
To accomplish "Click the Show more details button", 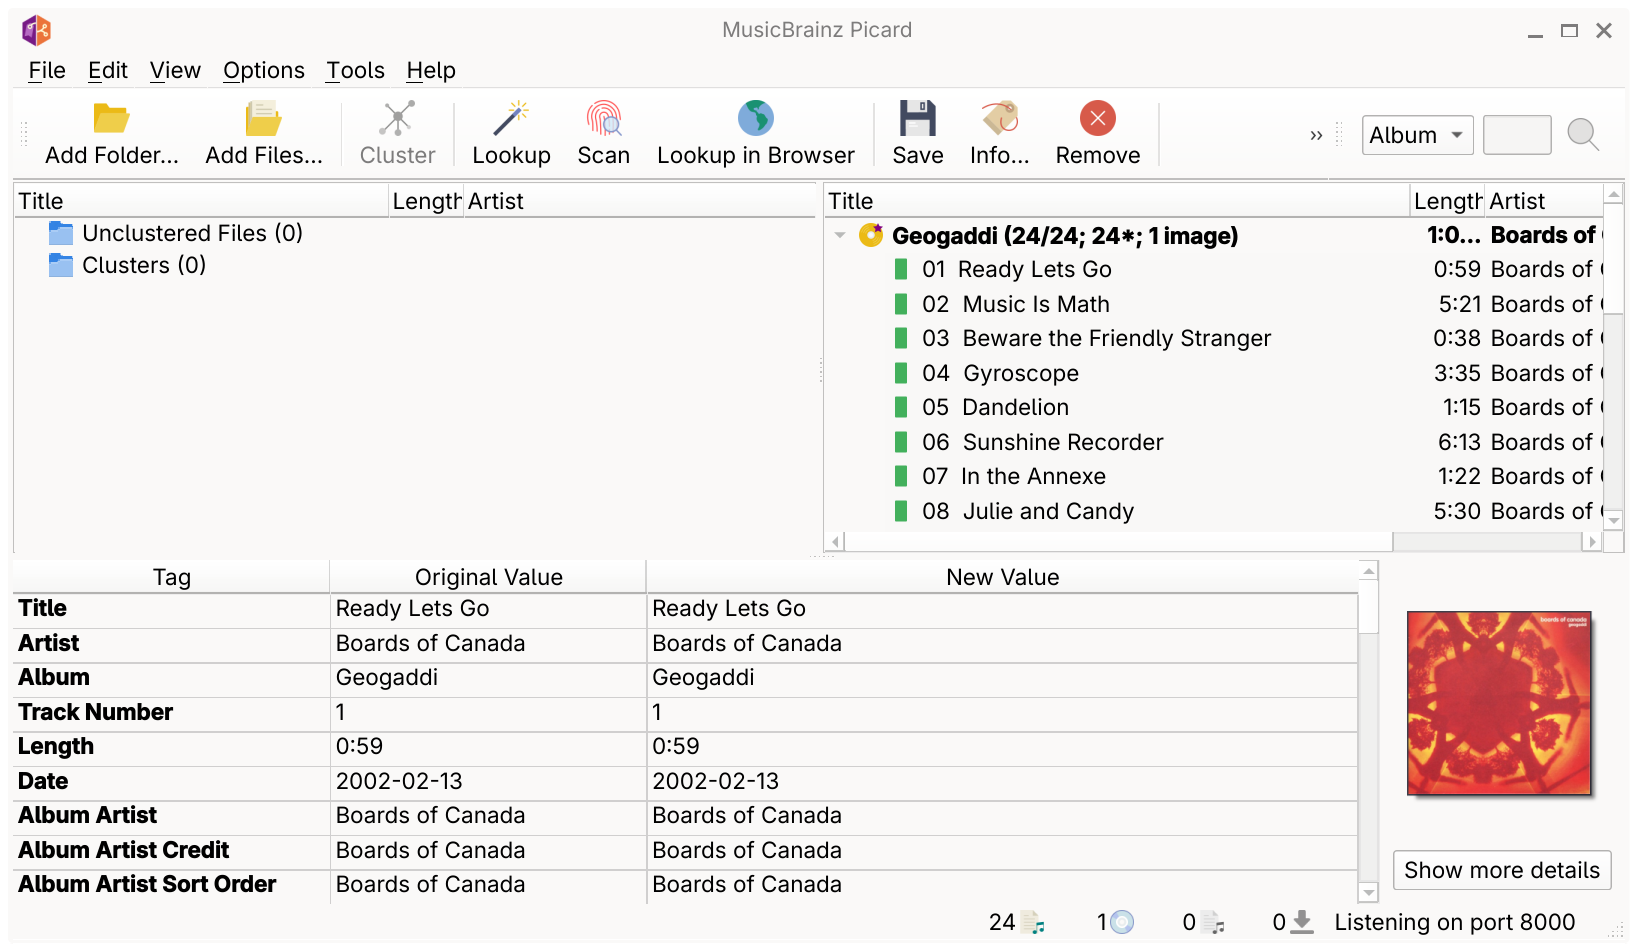I will click(1501, 870).
